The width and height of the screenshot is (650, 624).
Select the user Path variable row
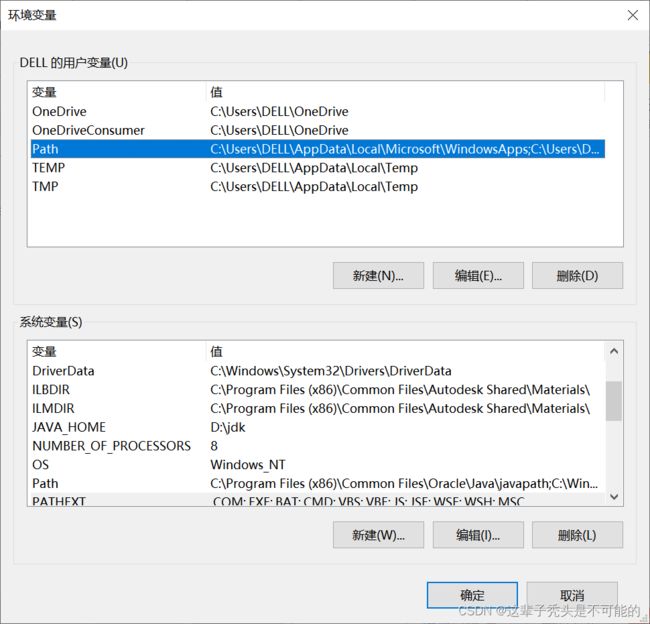coord(45,149)
